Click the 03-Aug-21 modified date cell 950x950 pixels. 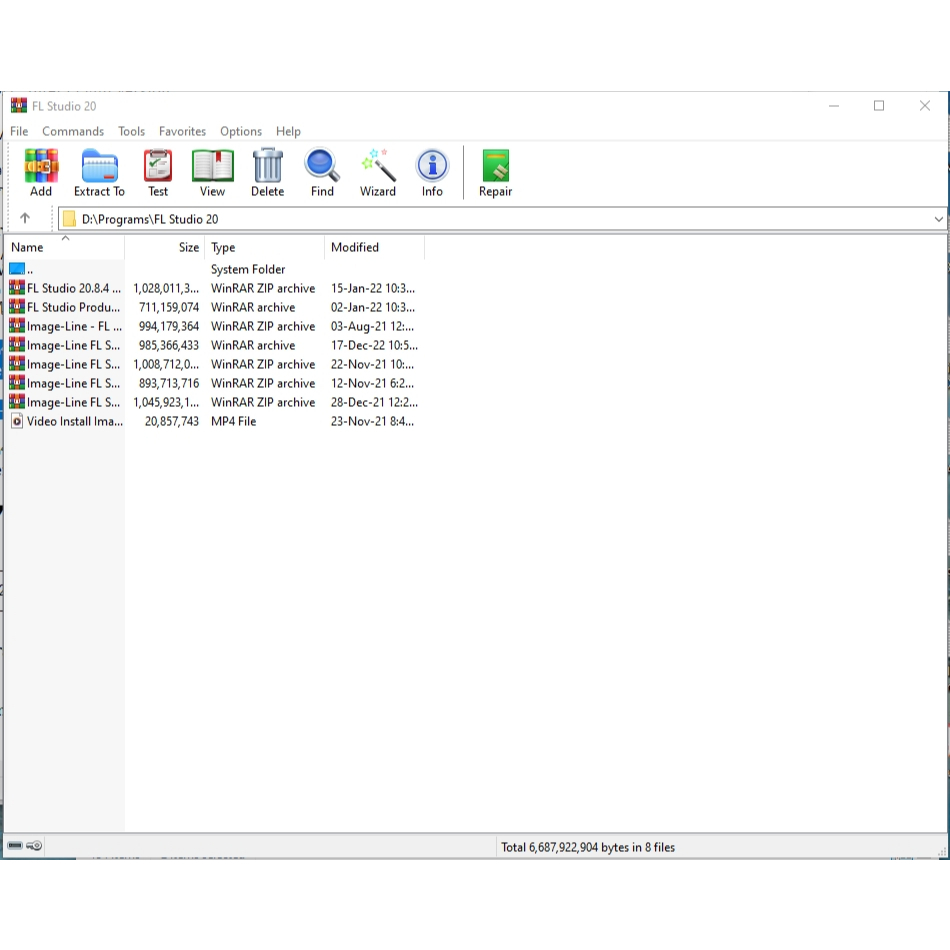coord(372,326)
